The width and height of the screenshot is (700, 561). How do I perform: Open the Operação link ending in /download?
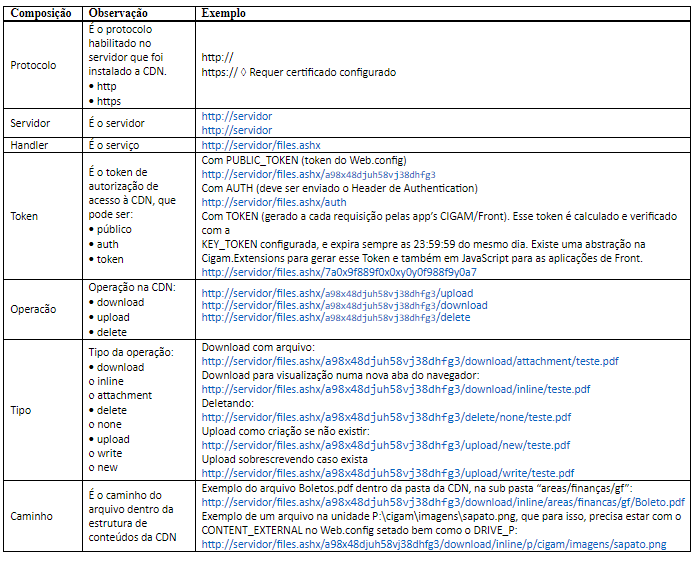click(x=344, y=305)
